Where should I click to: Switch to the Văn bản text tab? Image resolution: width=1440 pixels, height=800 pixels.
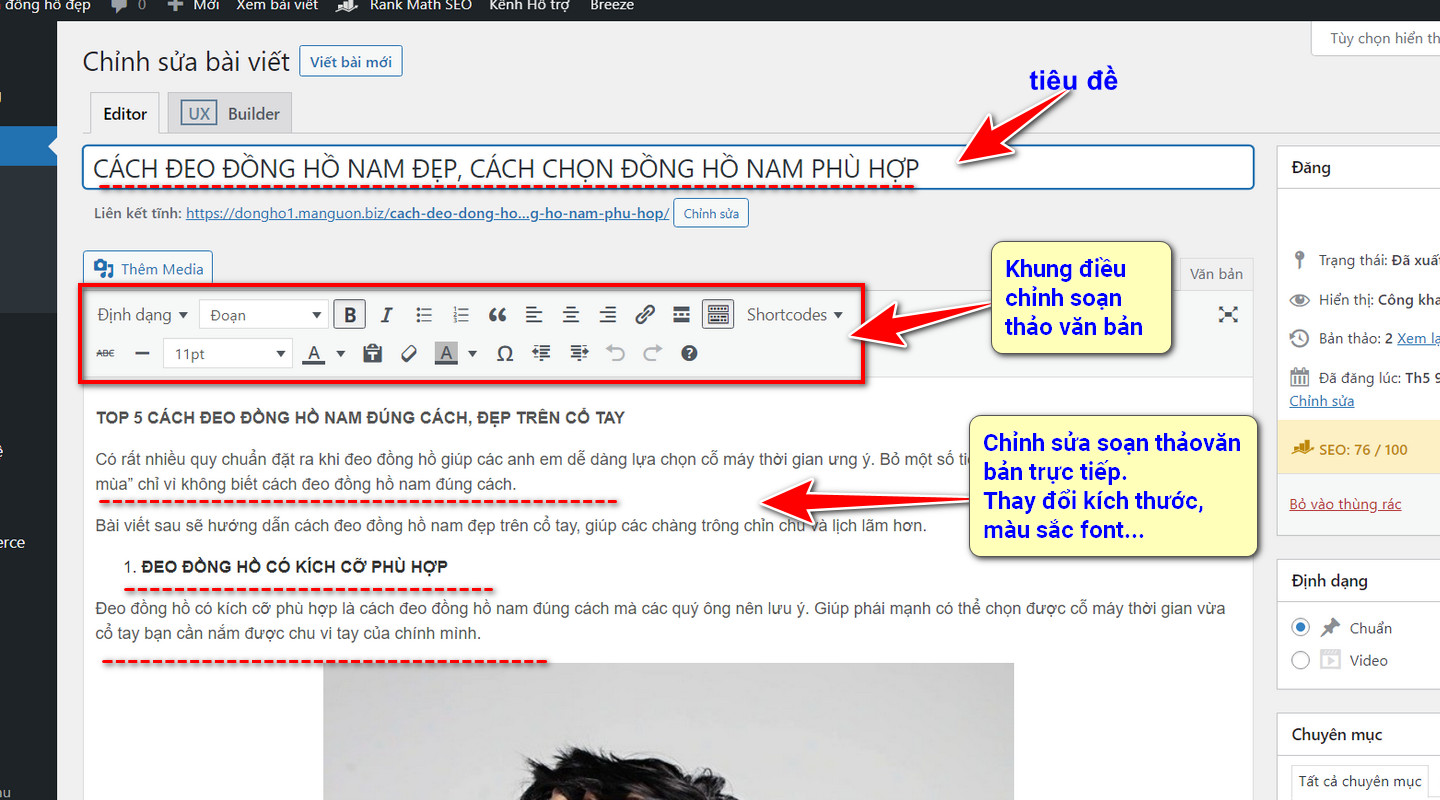click(x=1216, y=273)
